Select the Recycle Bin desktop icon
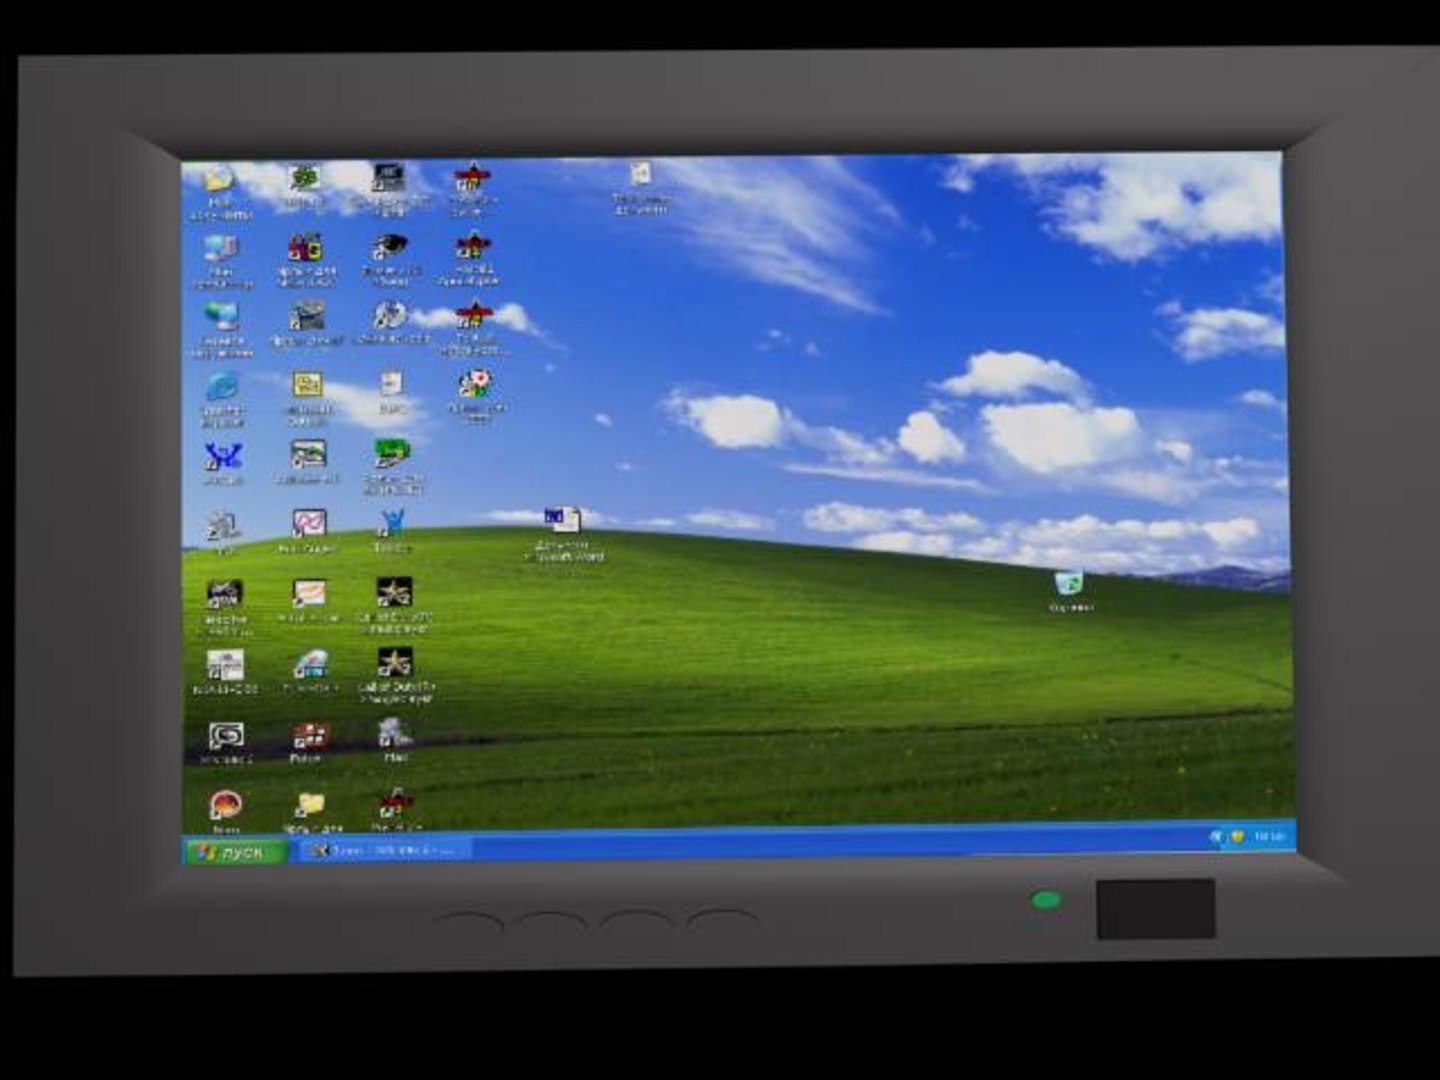1440x1080 pixels. click(x=1069, y=582)
